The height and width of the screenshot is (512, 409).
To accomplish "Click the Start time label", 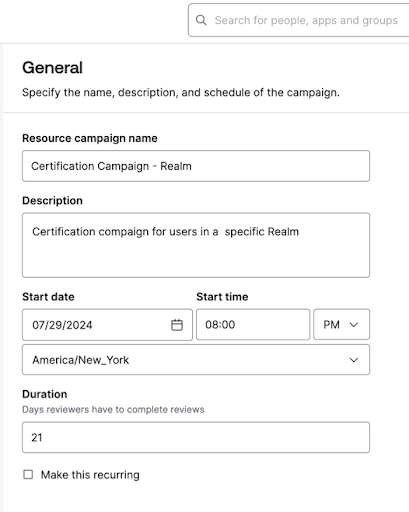I will (222, 297).
